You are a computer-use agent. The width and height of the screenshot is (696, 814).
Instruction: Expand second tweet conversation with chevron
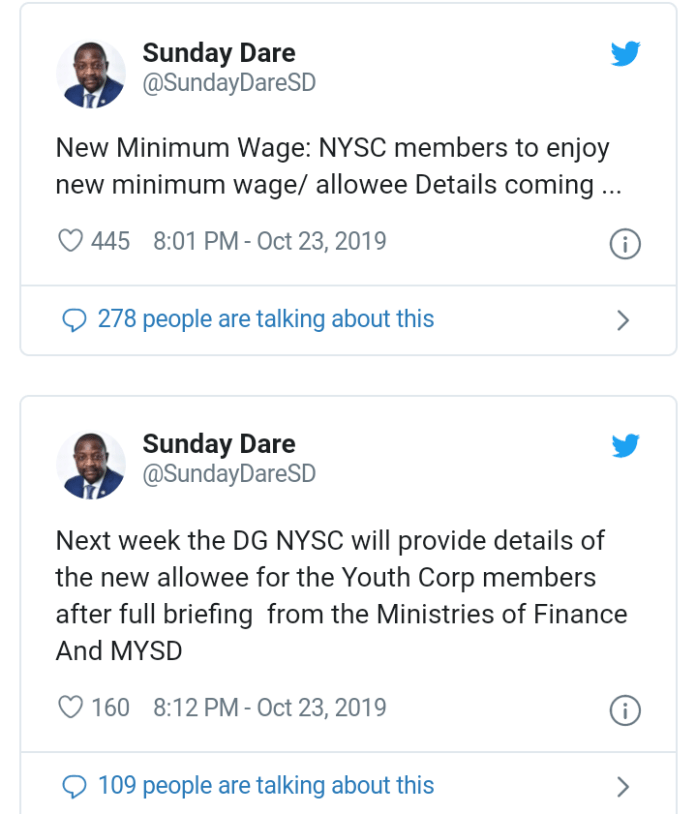pos(623,787)
